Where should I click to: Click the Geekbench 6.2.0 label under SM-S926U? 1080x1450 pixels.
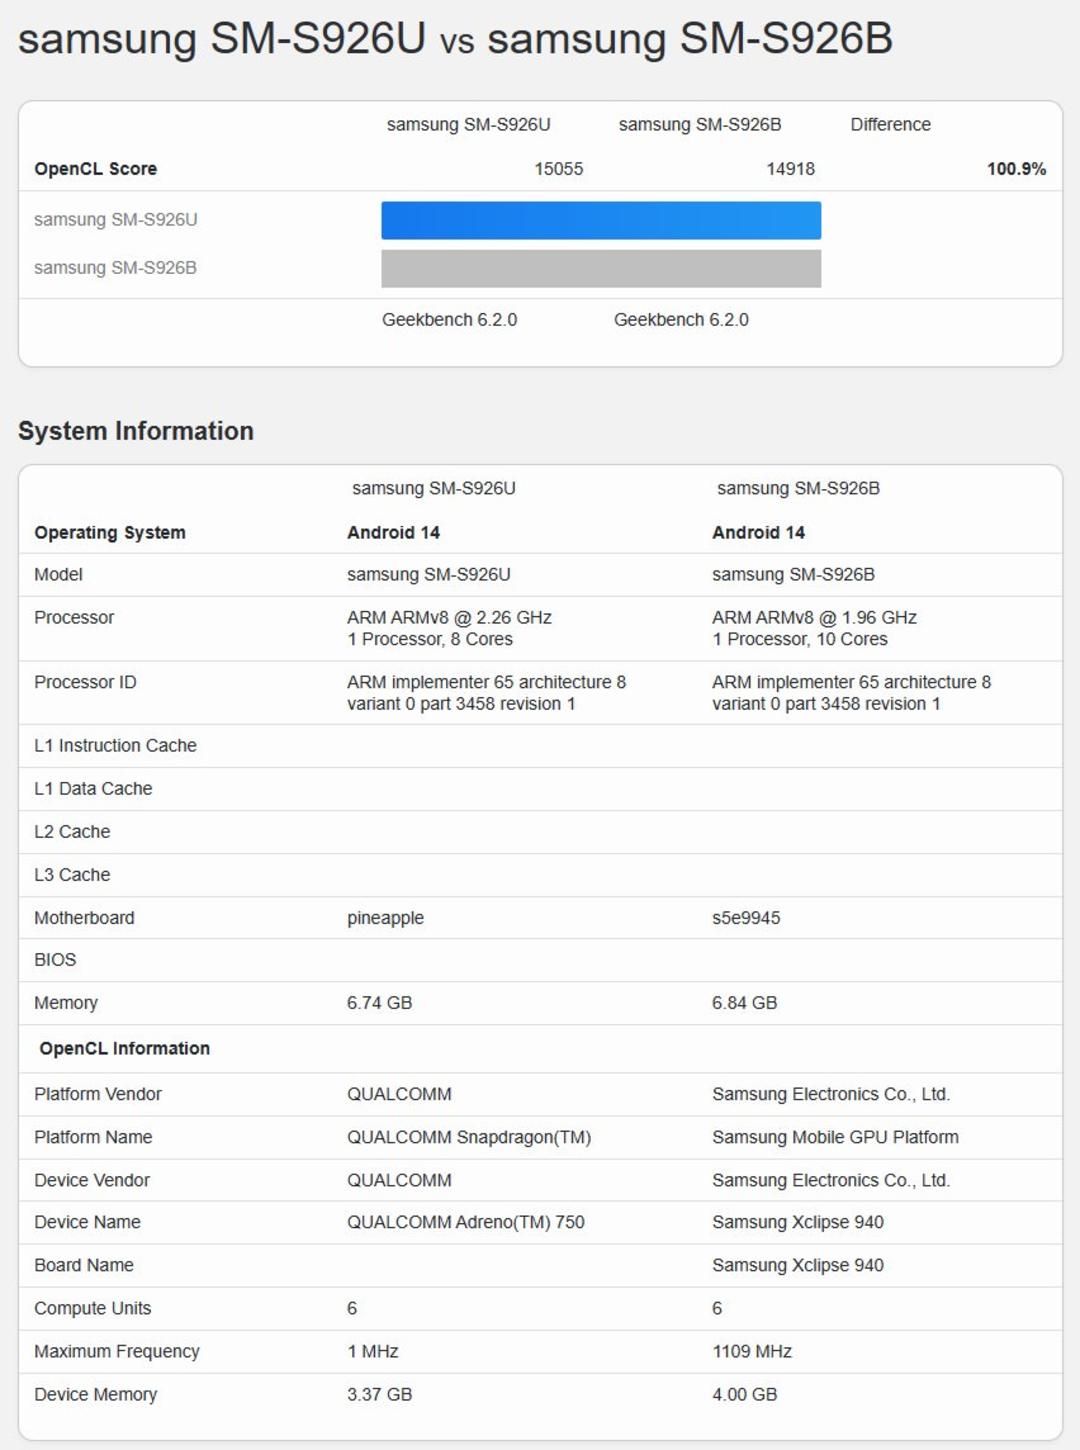tap(449, 320)
